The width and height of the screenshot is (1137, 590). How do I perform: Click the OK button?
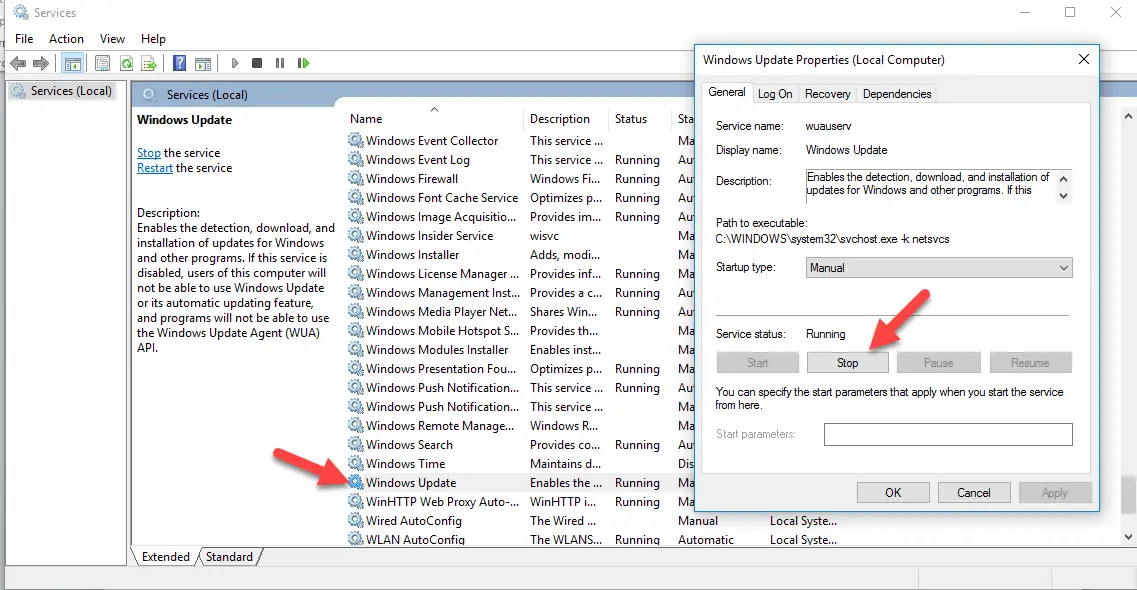click(893, 493)
